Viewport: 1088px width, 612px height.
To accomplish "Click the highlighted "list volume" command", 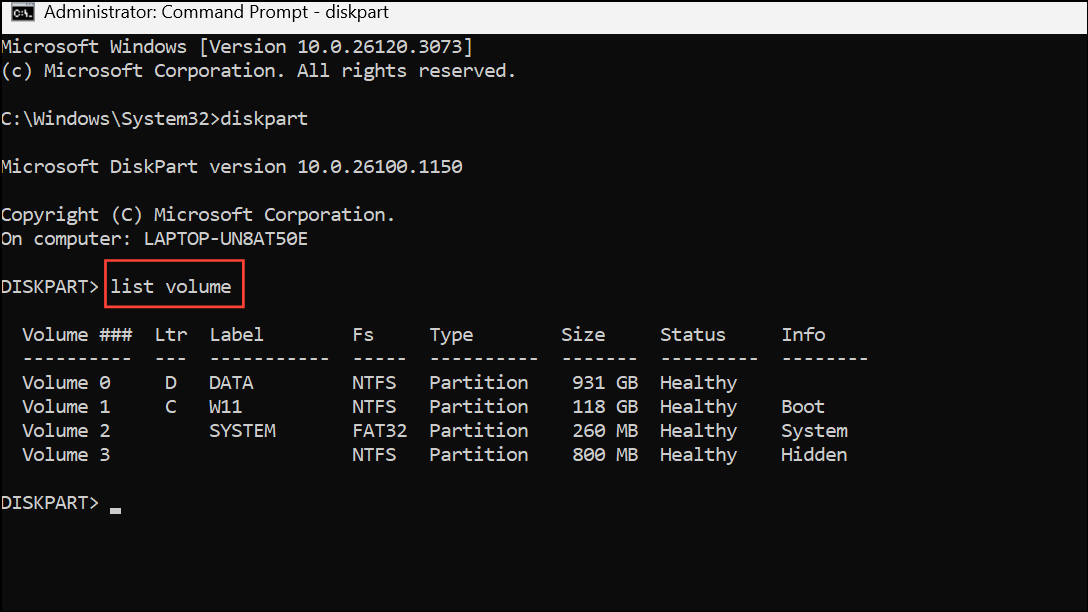I will [x=171, y=287].
